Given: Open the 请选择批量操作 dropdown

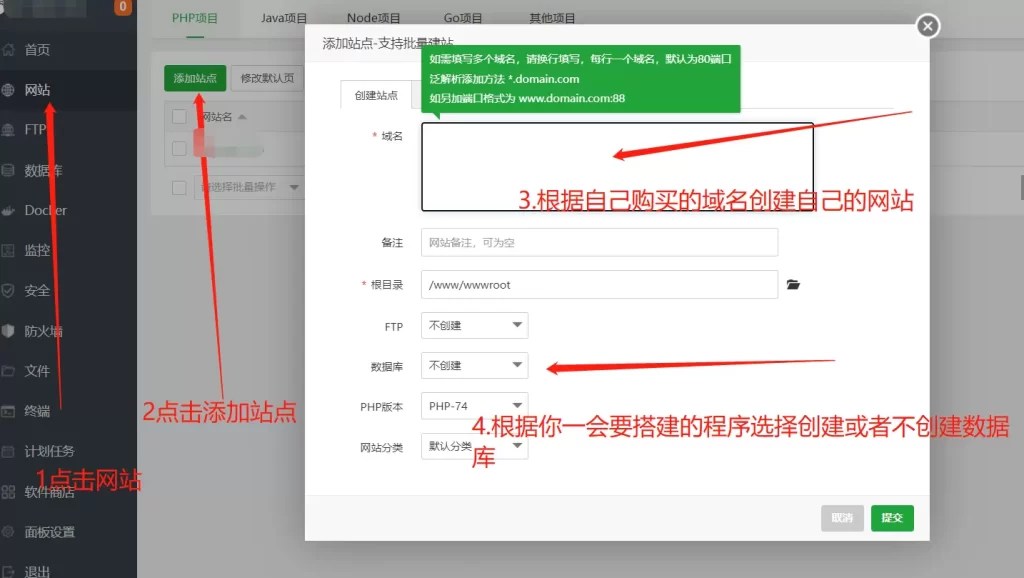Looking at the screenshot, I should coord(249,187).
